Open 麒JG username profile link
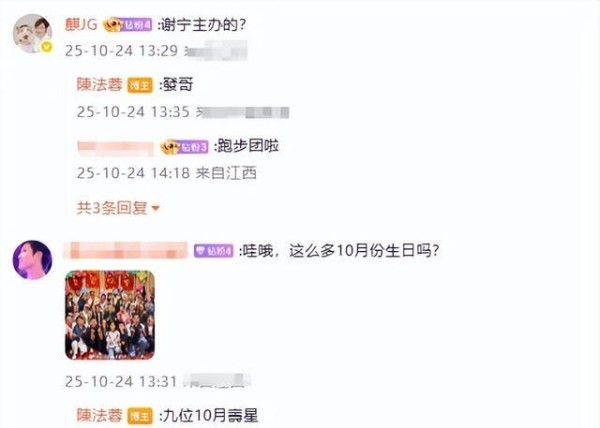Screen dimensions: 600x428 81,25
